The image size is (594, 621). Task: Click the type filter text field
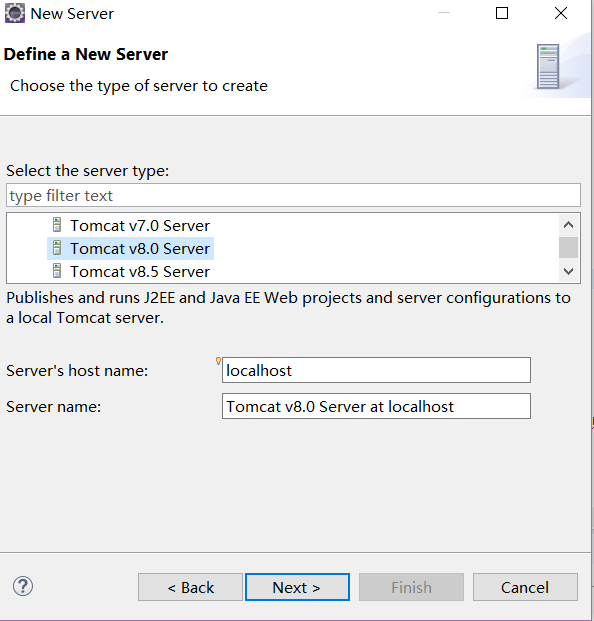293,195
